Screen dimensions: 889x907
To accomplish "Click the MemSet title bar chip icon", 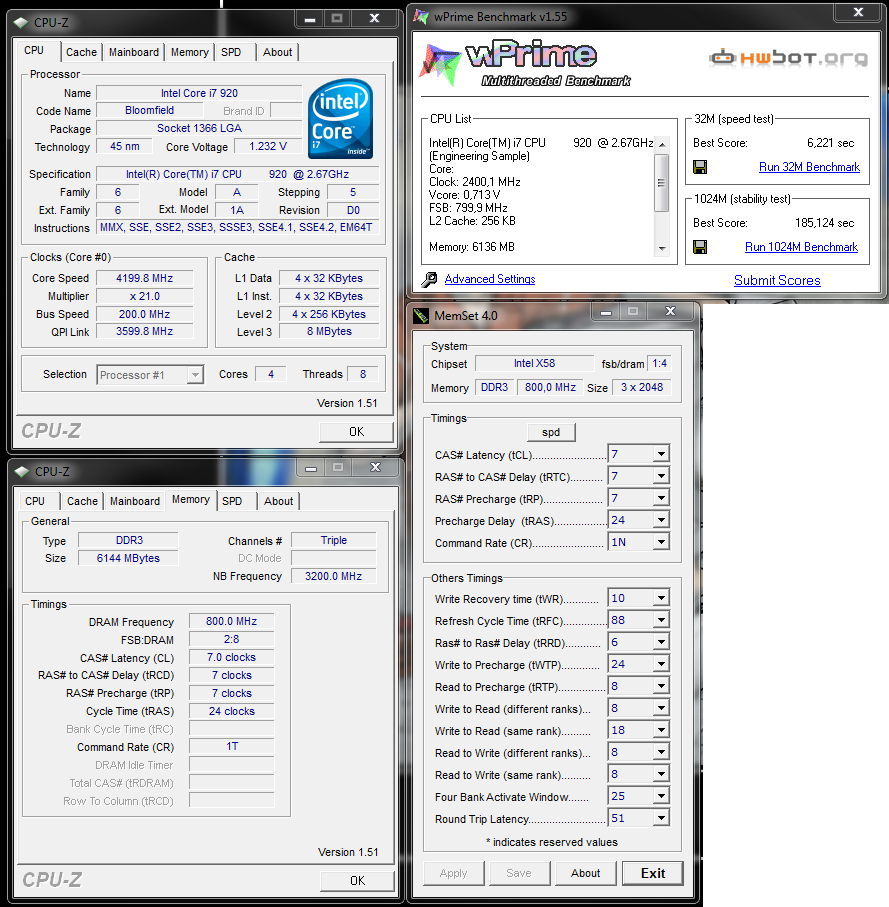I will point(420,315).
